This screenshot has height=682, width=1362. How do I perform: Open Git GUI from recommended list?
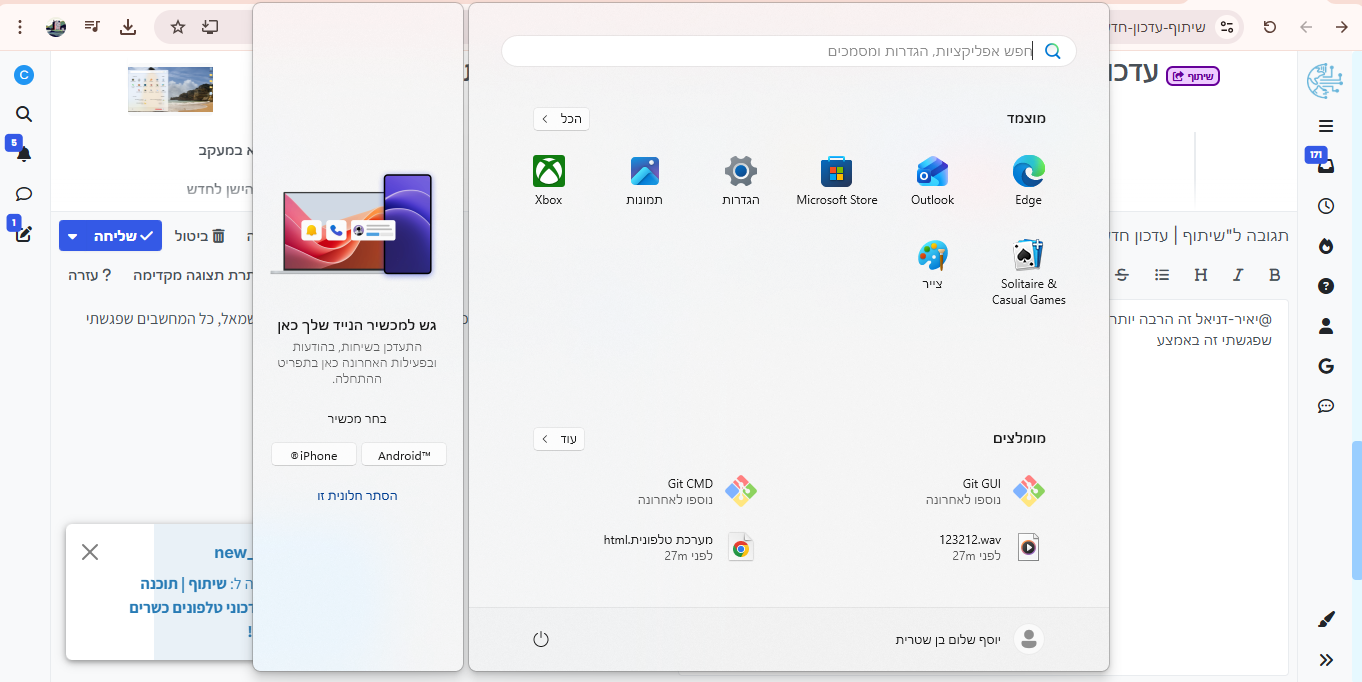tap(1028, 491)
